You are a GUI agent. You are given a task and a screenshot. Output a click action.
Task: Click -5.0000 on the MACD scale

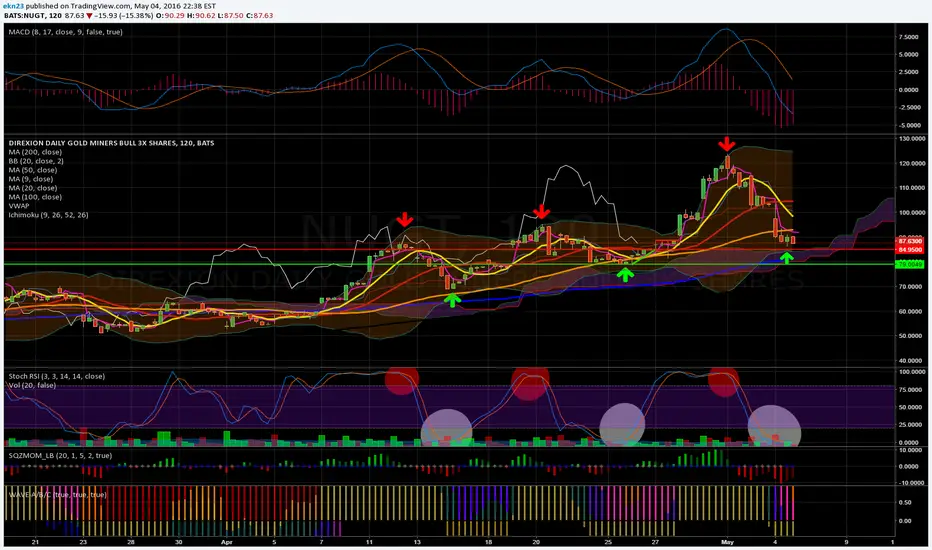pyautogui.click(x=908, y=125)
